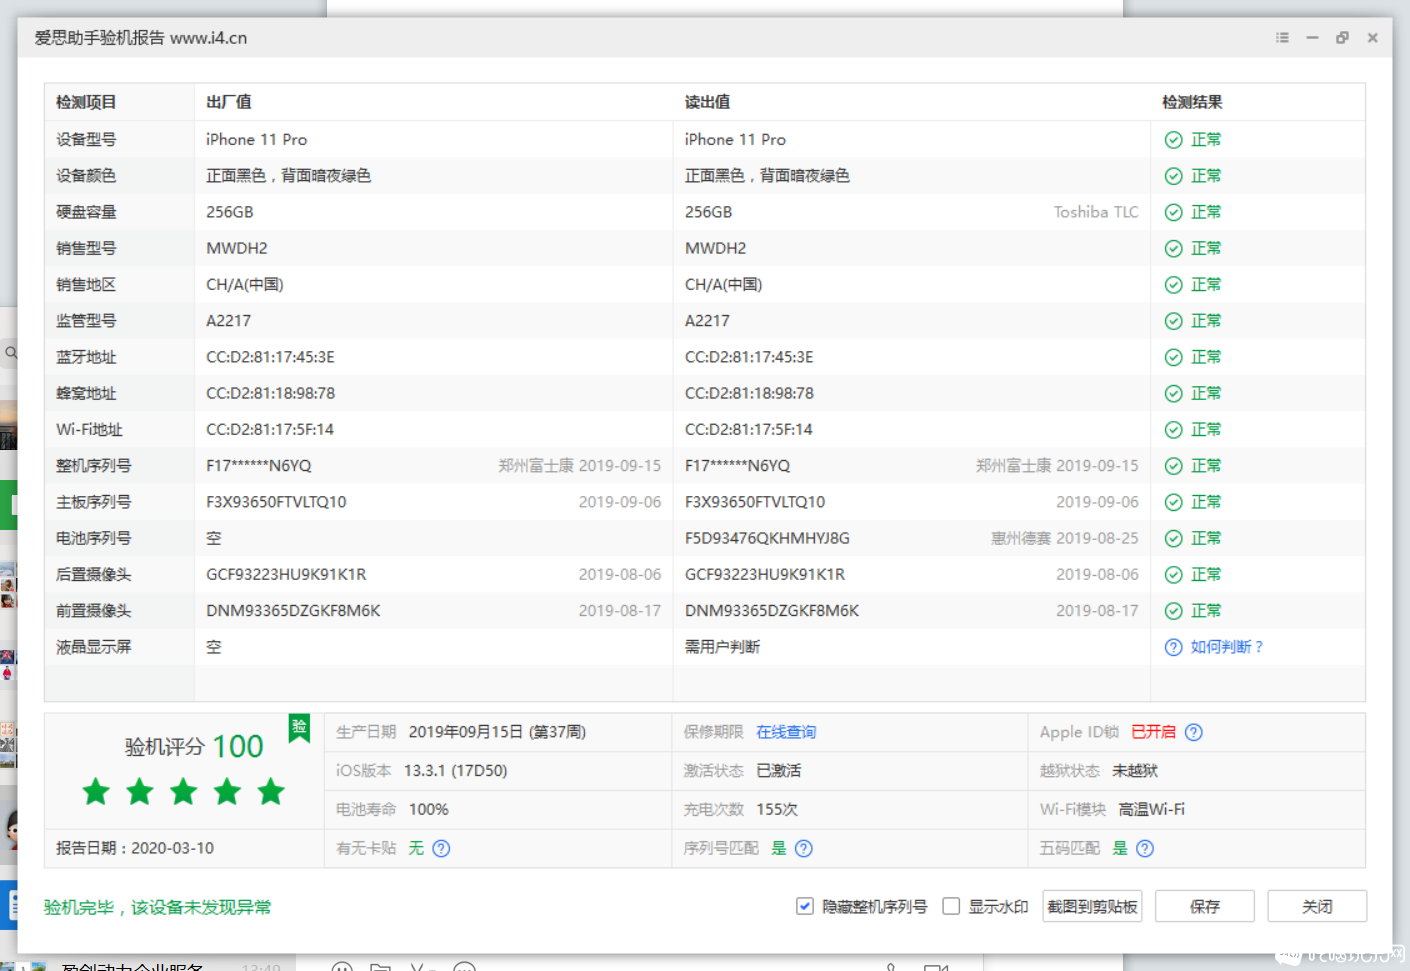Screen dimensions: 1410x971
Task: Click the green check icon in 电池序列号 row
Action: click(x=1174, y=538)
